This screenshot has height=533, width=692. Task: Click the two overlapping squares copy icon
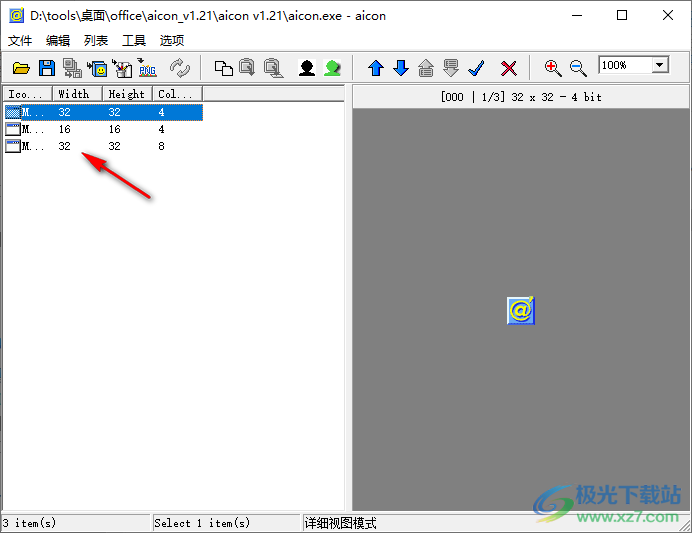coord(224,68)
